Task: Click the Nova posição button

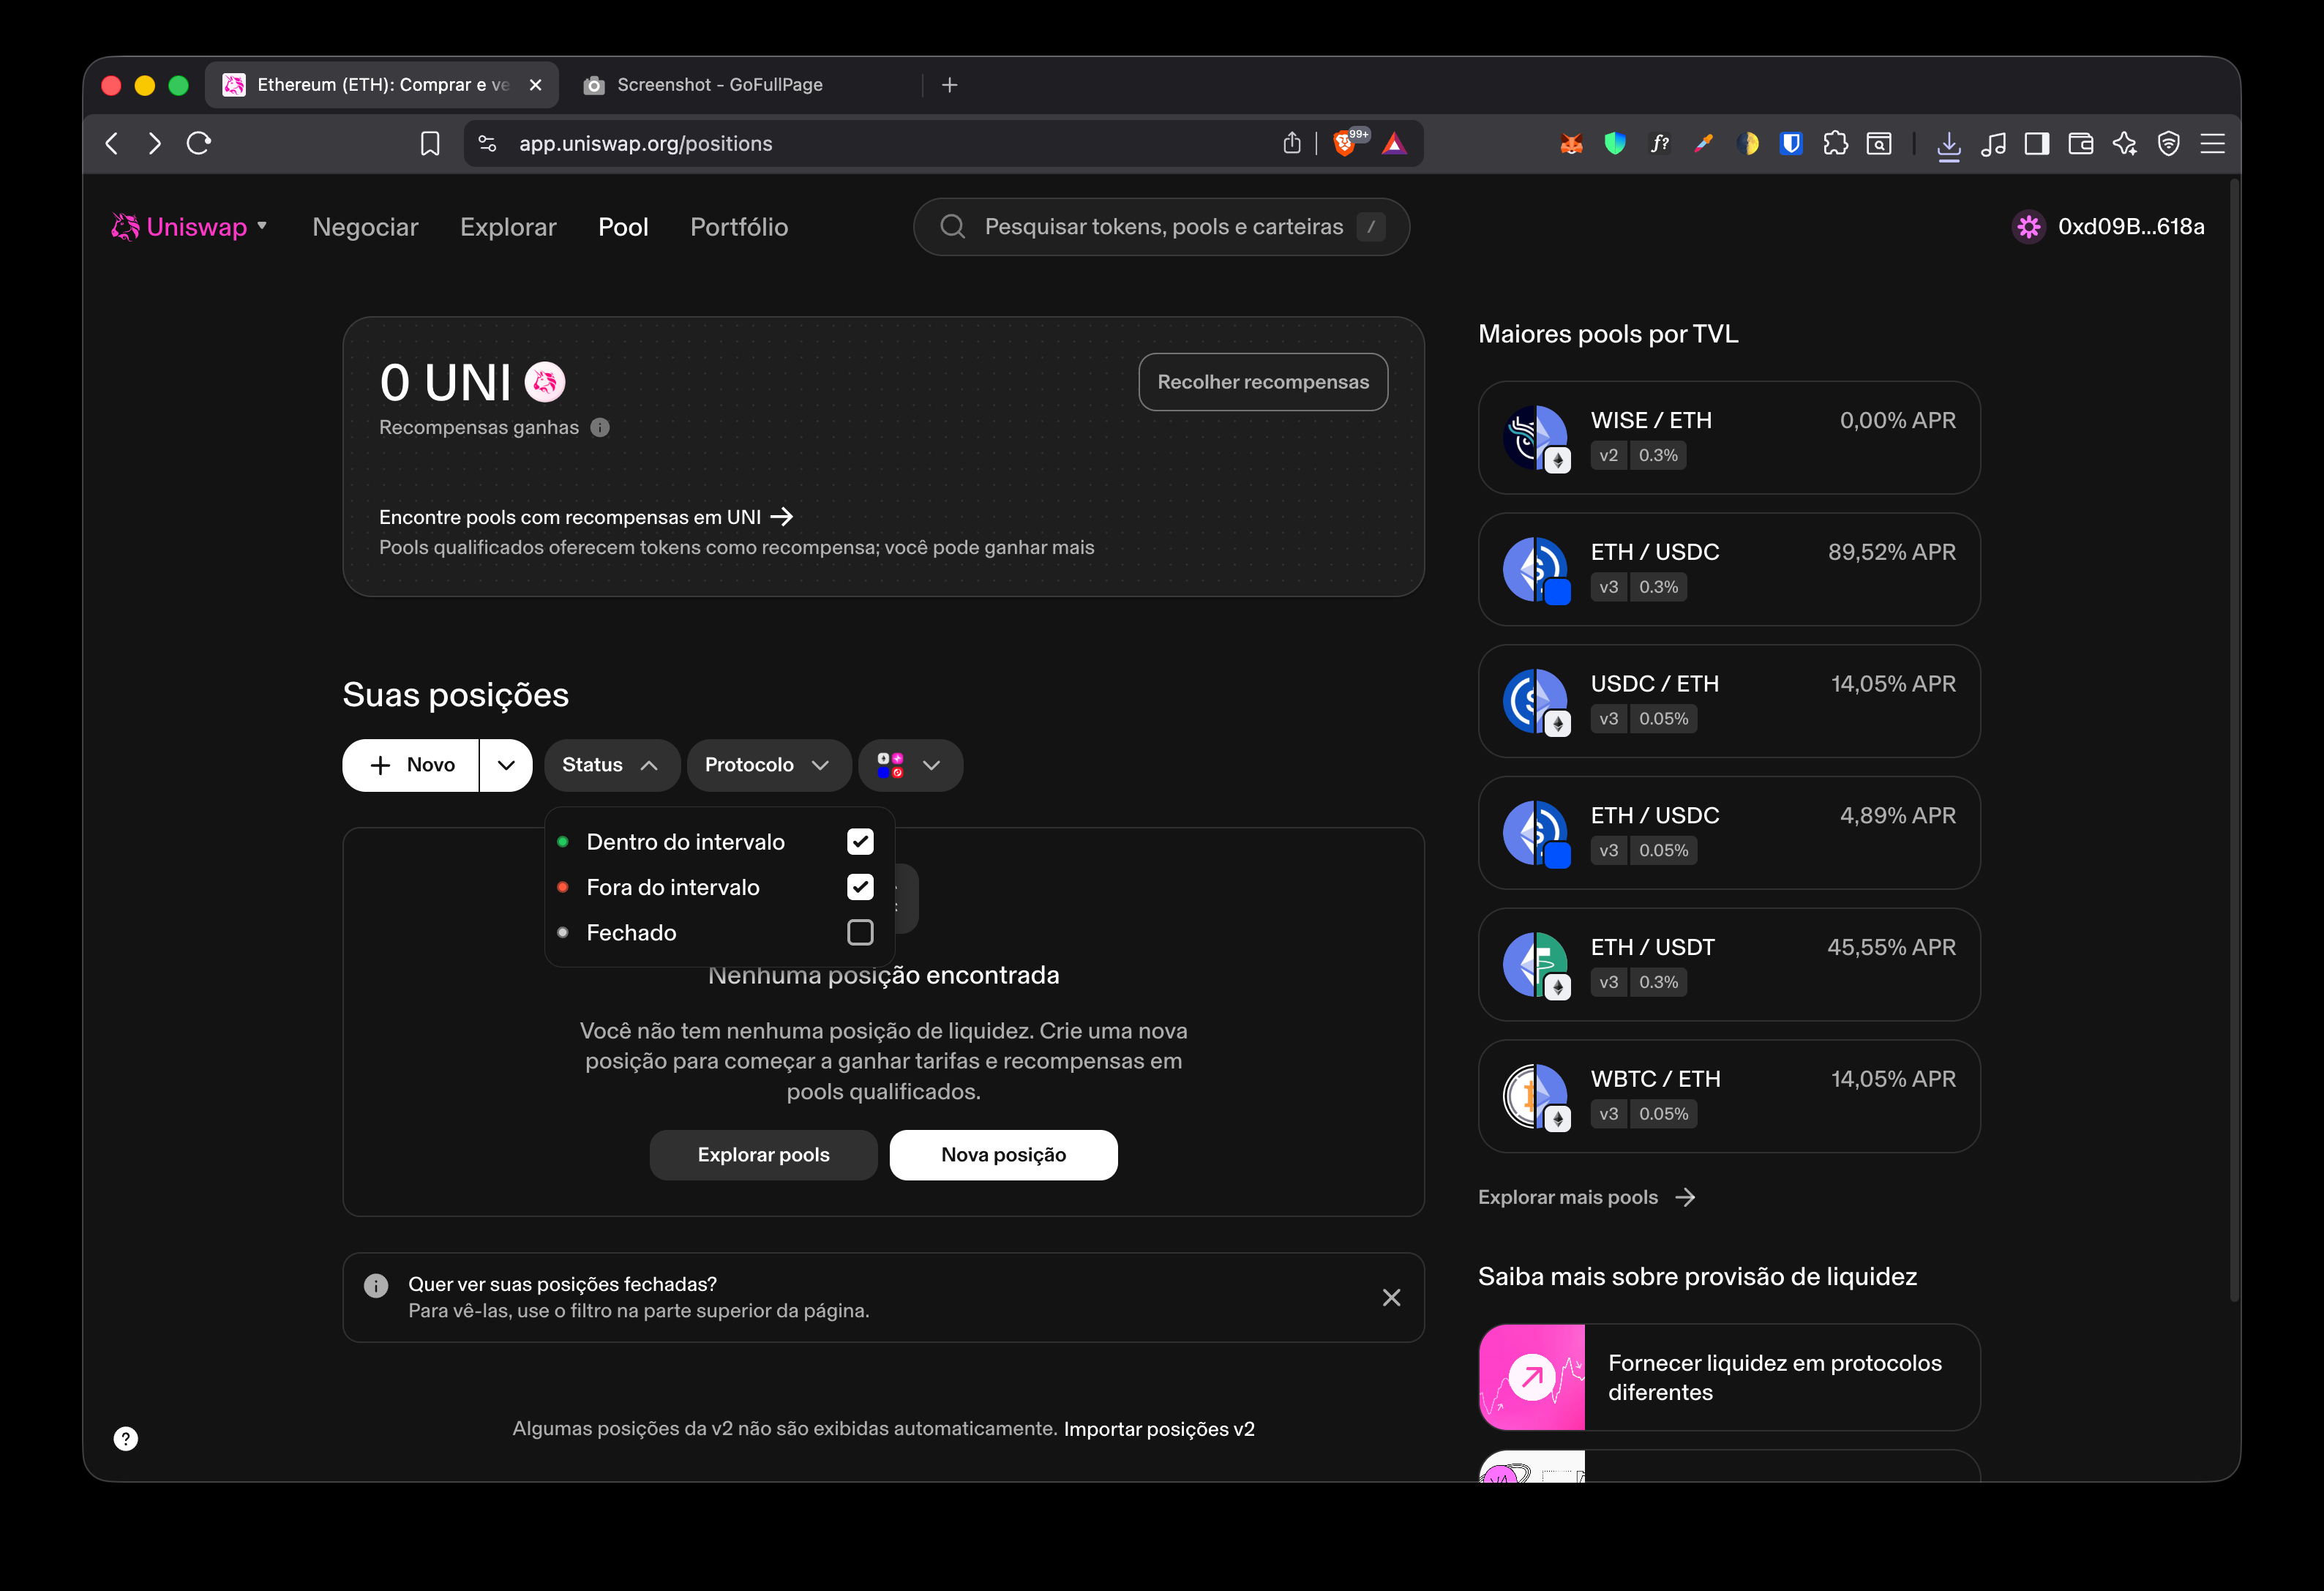Action: point(1004,1155)
